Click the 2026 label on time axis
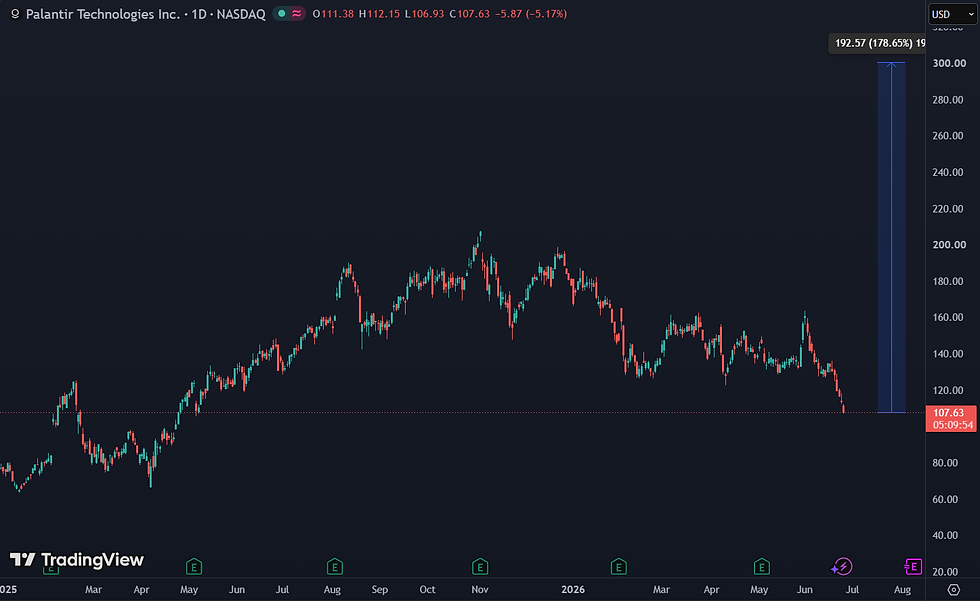This screenshot has height=601, width=980. 573,590
